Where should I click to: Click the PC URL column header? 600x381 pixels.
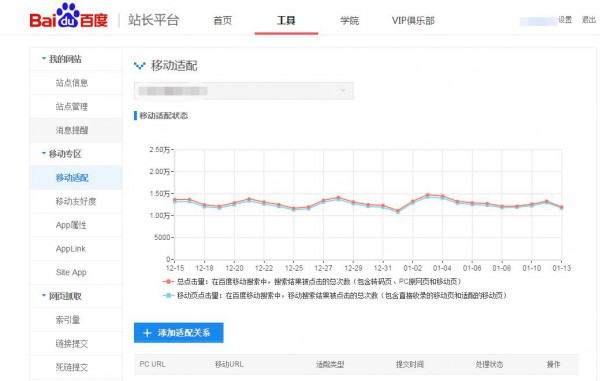[x=152, y=364]
